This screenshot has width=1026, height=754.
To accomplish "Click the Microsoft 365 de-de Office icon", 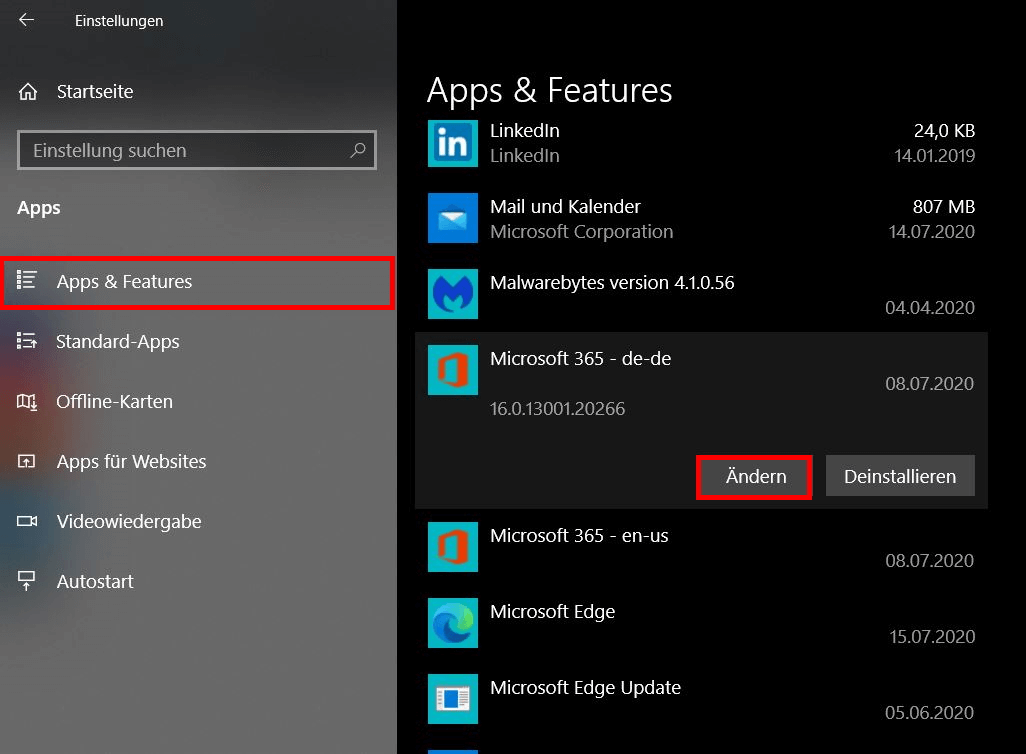I will (x=453, y=370).
